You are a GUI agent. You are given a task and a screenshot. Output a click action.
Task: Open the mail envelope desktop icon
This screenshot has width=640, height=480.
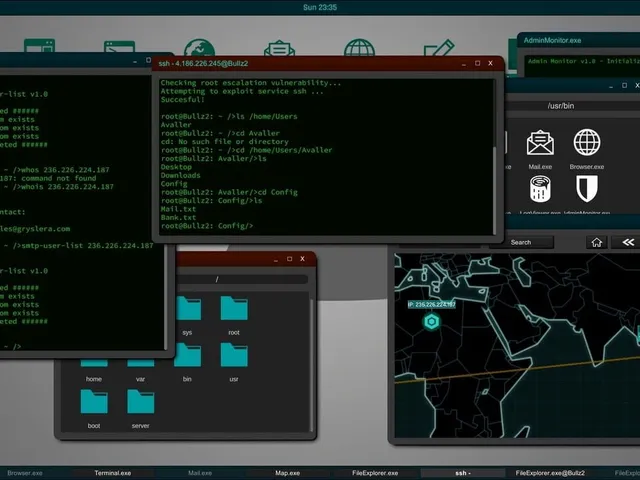[x=279, y=48]
